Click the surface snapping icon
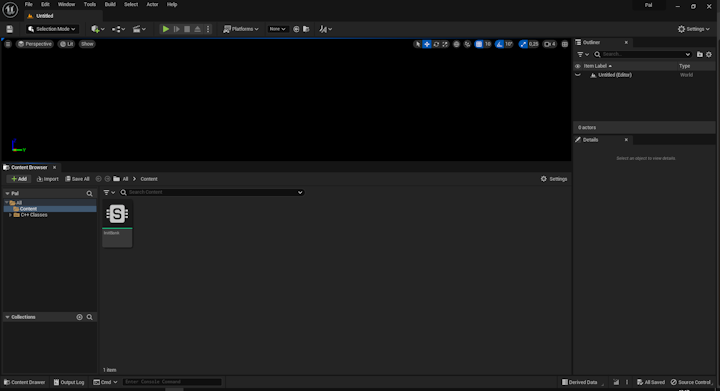The width and height of the screenshot is (720, 391). (467, 44)
